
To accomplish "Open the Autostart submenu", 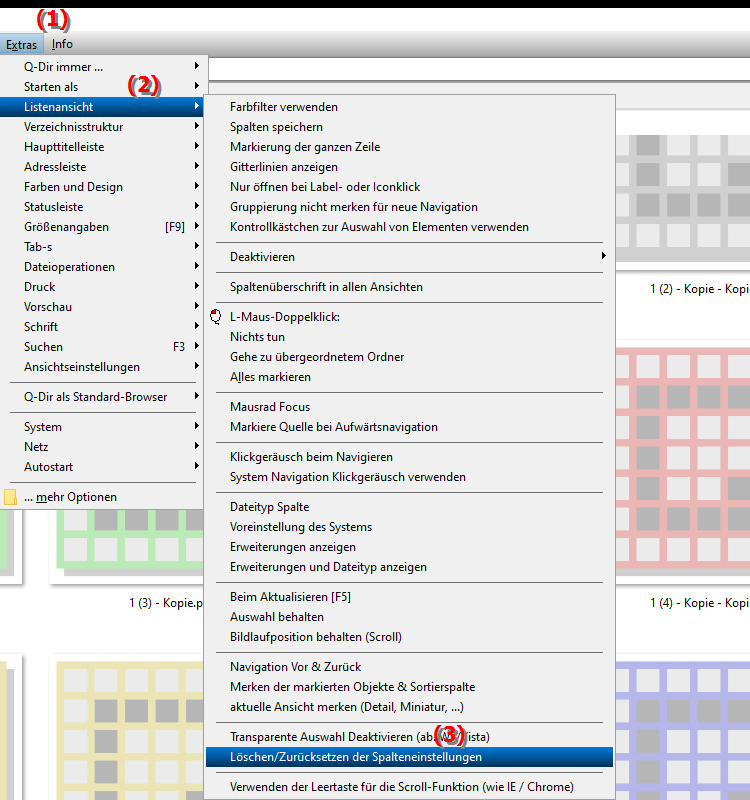I will [102, 467].
